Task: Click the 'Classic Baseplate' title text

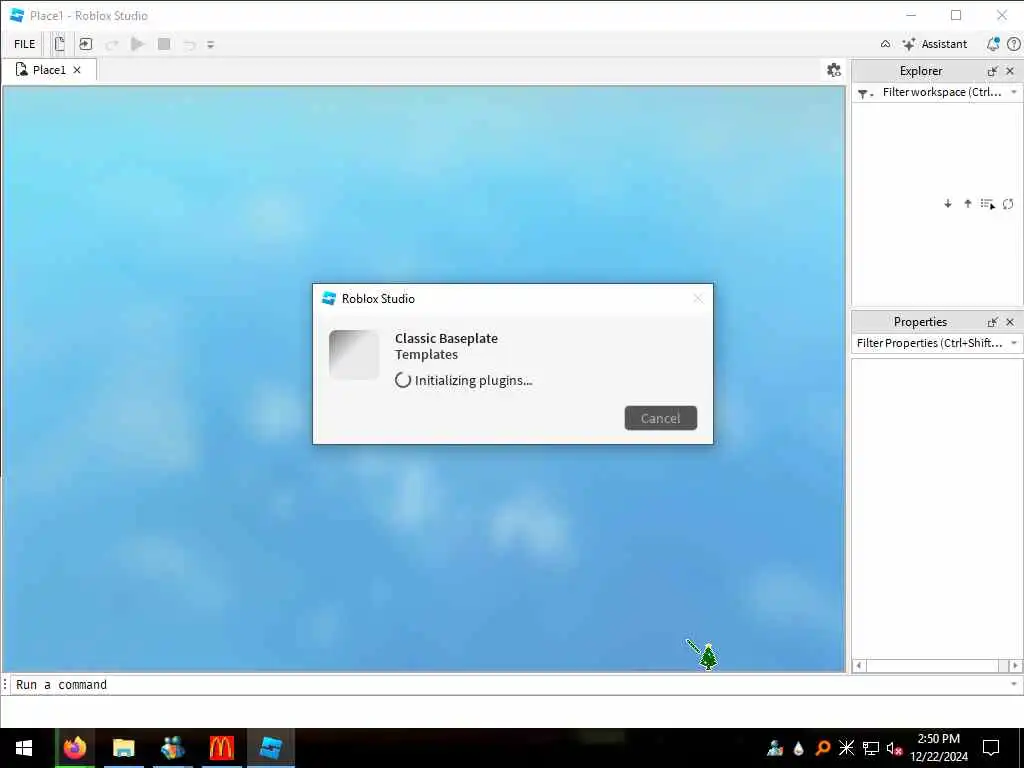Action: coord(446,338)
